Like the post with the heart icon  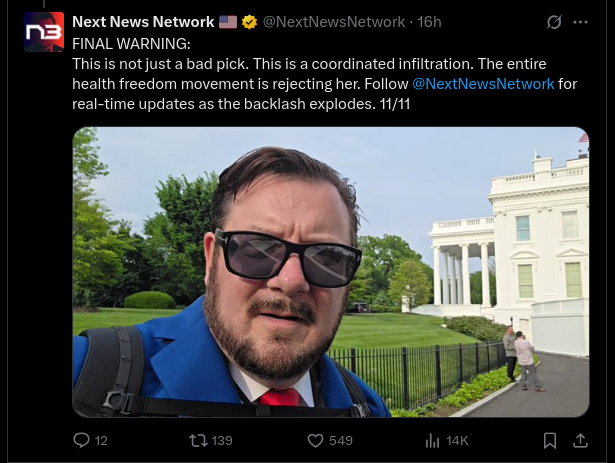[x=315, y=440]
